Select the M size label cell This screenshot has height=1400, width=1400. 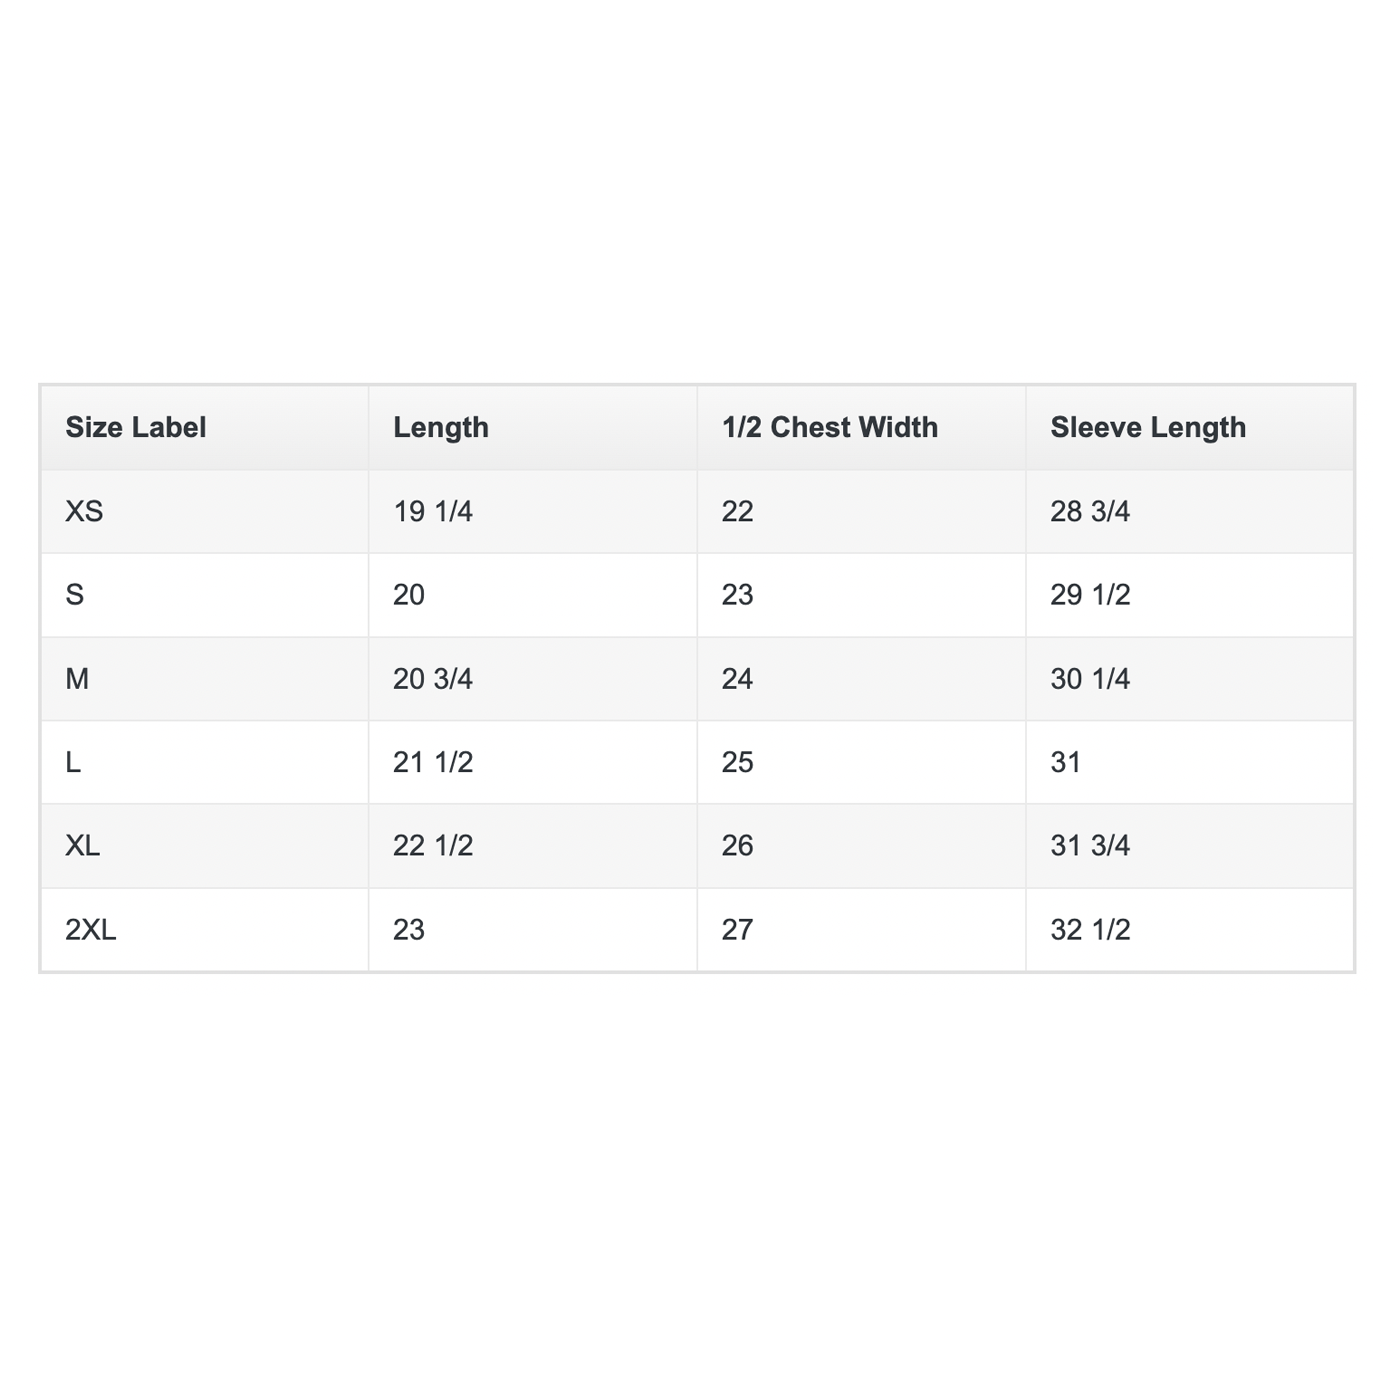tap(77, 679)
